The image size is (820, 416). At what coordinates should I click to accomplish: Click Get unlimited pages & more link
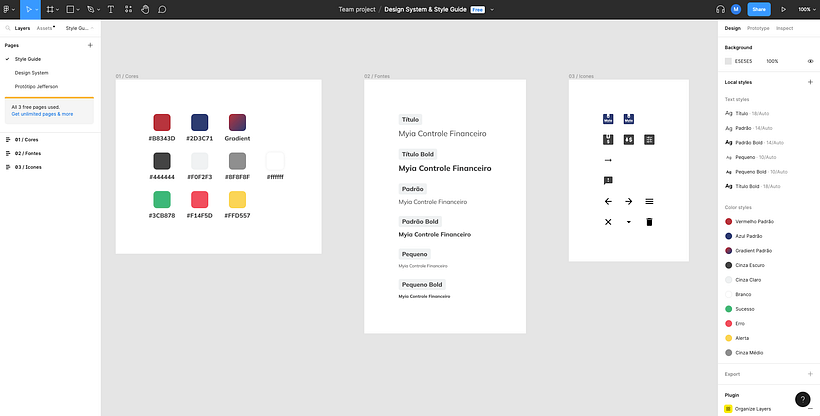[x=42, y=114]
